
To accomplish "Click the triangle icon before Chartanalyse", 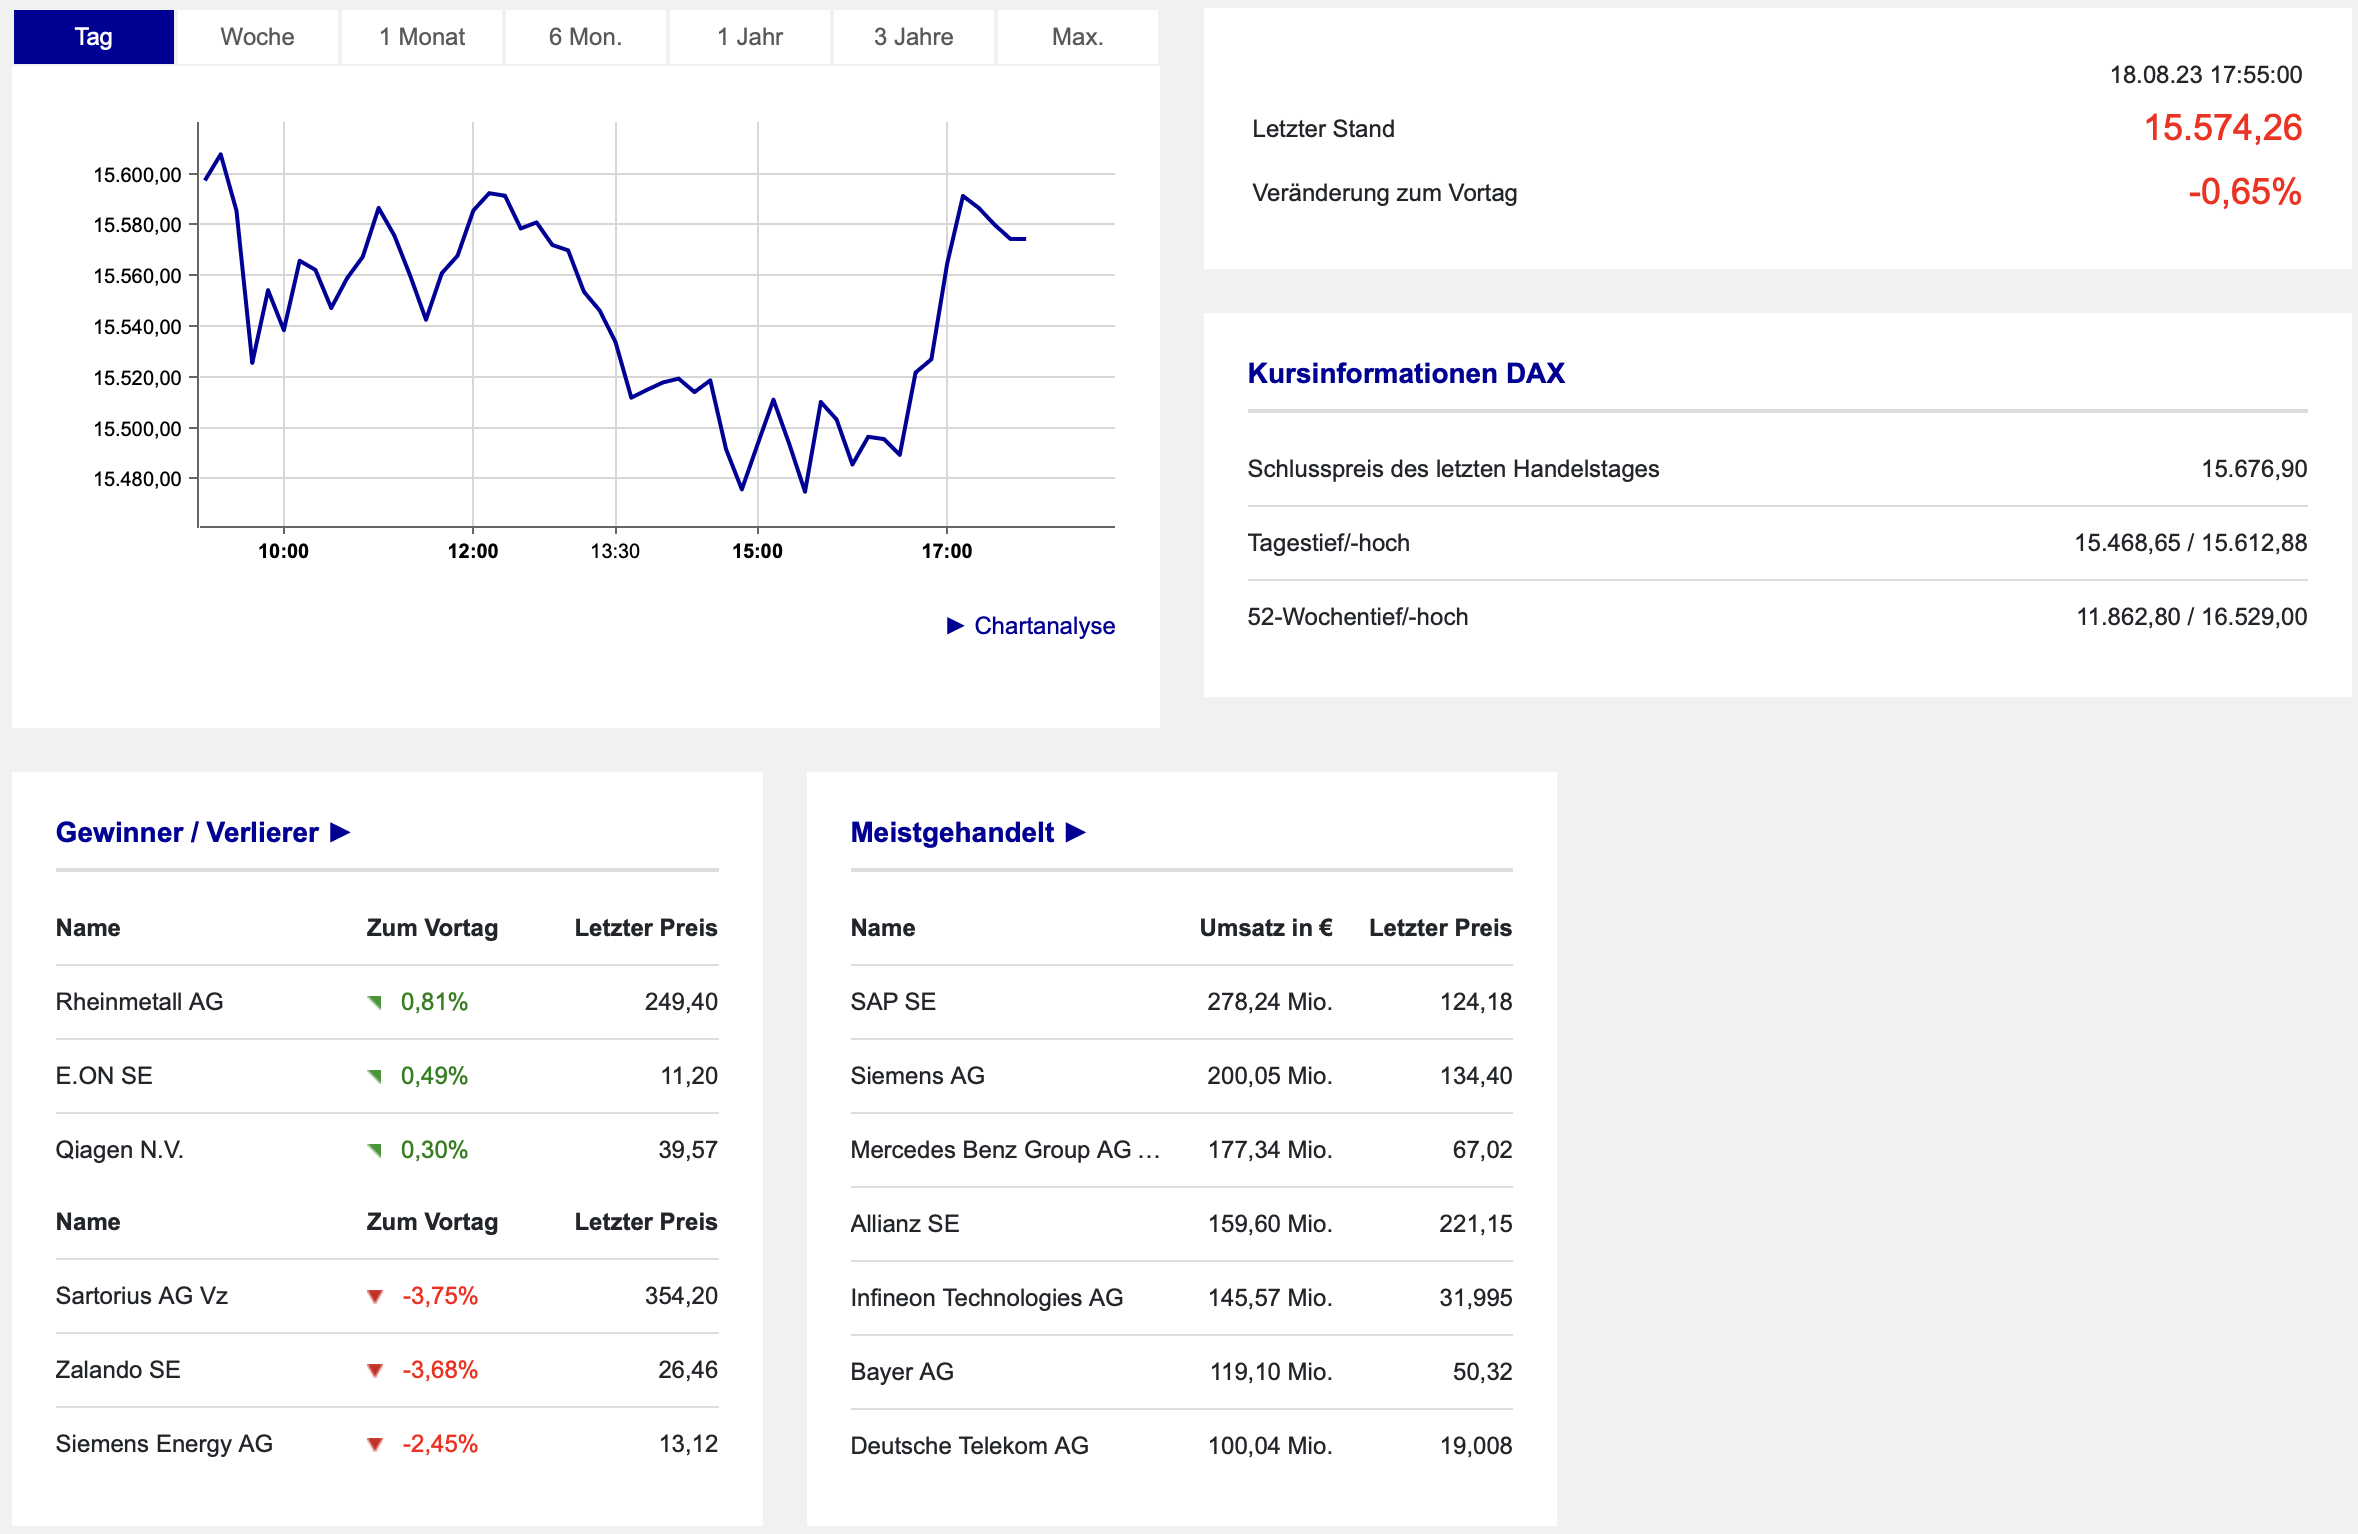I will [955, 626].
